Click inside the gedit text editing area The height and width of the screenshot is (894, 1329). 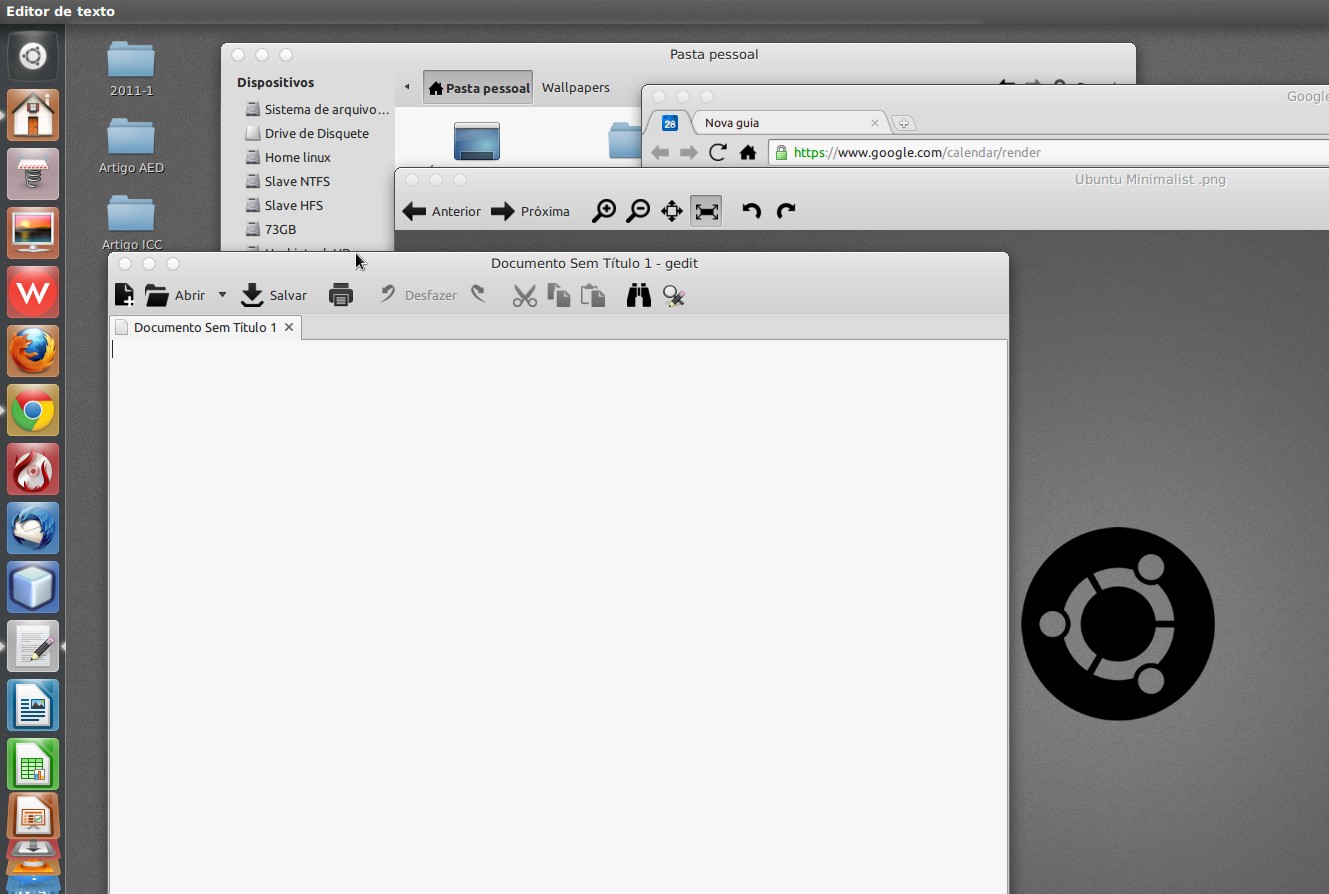[x=558, y=616]
